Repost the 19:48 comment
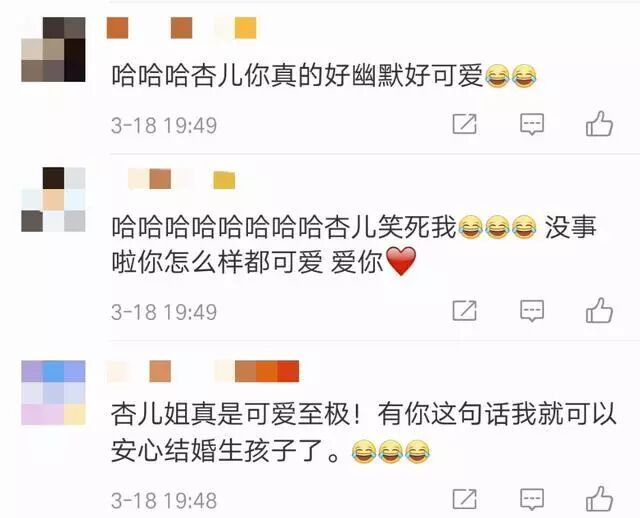Screen dimensions: 640x518 click(x=464, y=499)
